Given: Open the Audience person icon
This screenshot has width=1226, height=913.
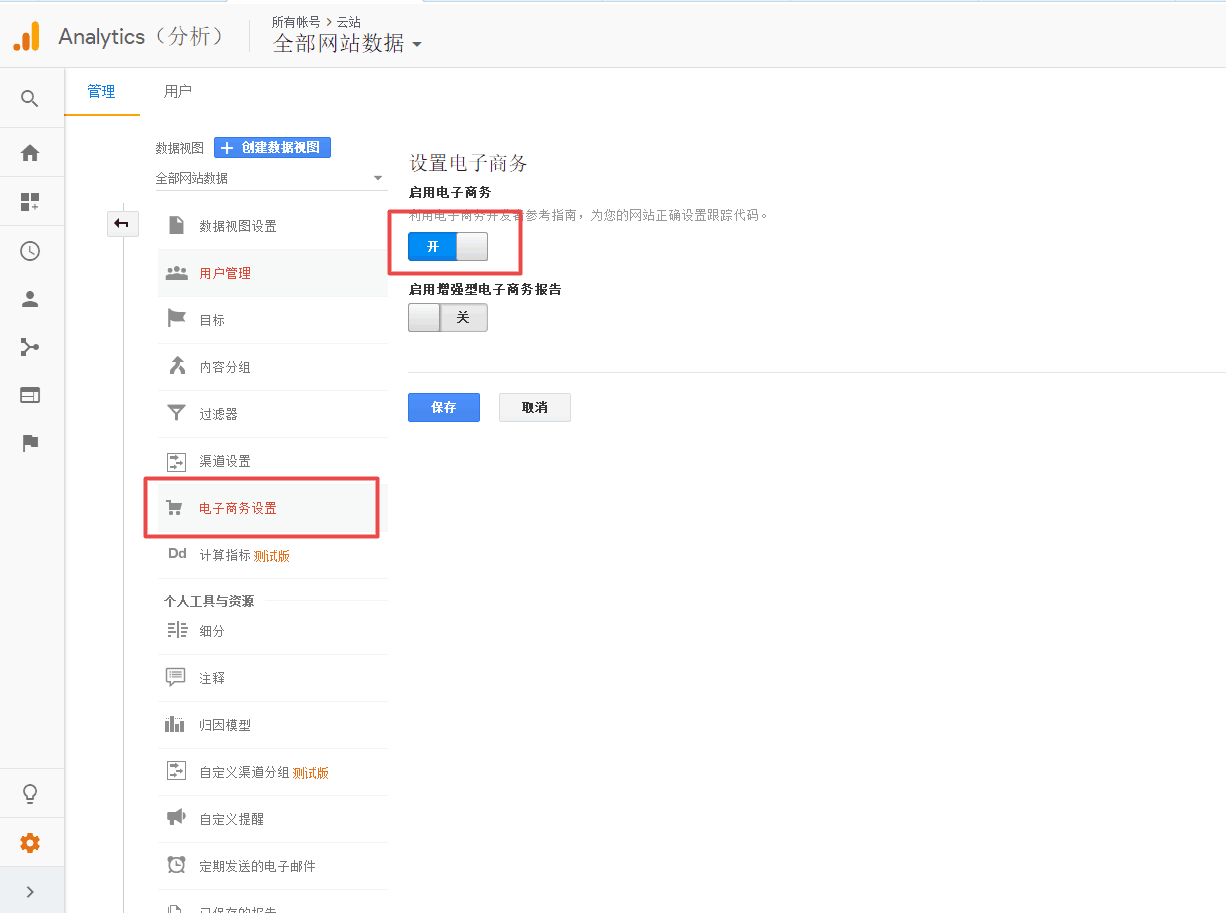Looking at the screenshot, I should click(x=30, y=299).
